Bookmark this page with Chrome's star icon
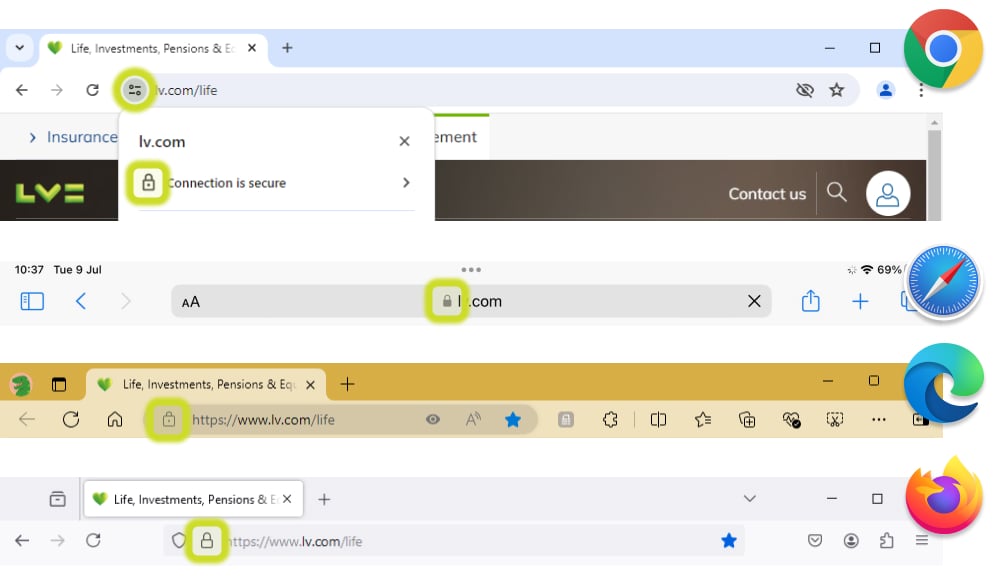The height and width of the screenshot is (580, 995). click(837, 90)
